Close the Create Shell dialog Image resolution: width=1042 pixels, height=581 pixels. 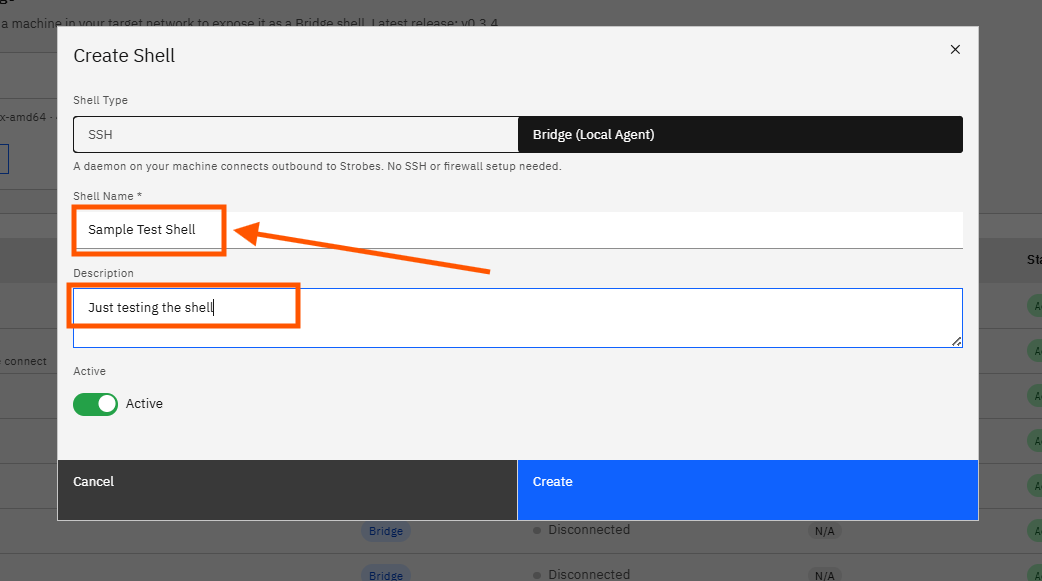coord(955,49)
